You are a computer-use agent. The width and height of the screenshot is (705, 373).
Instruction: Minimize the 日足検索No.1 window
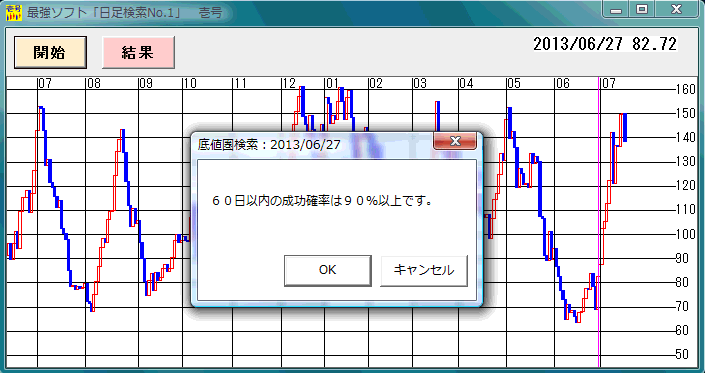[x=616, y=9]
